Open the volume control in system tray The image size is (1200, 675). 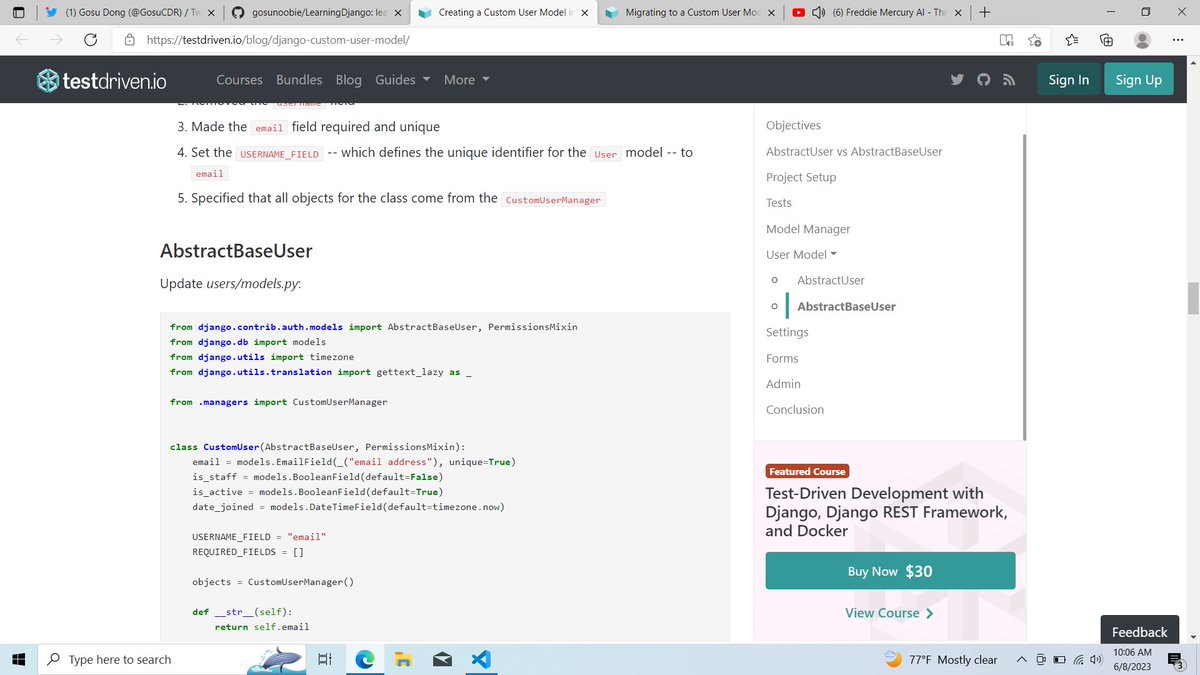1095,659
